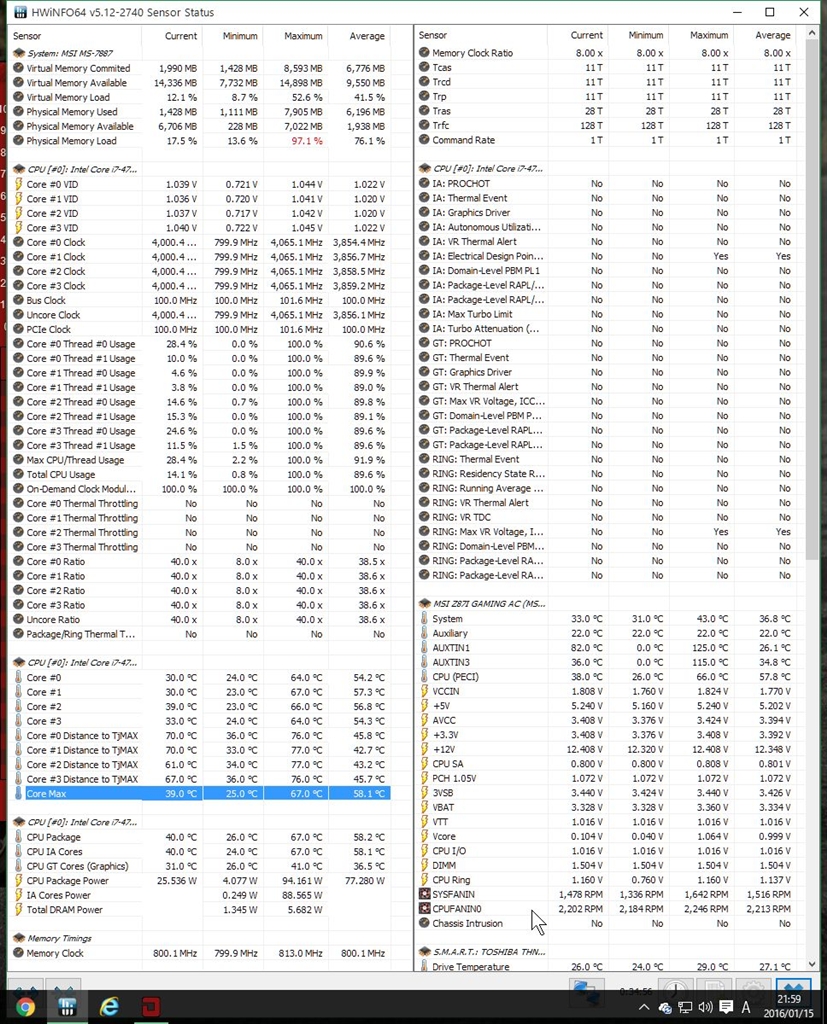The height and width of the screenshot is (1024, 827).
Task: Click the Maximum header above Virtual Memory values
Action: tap(303, 36)
